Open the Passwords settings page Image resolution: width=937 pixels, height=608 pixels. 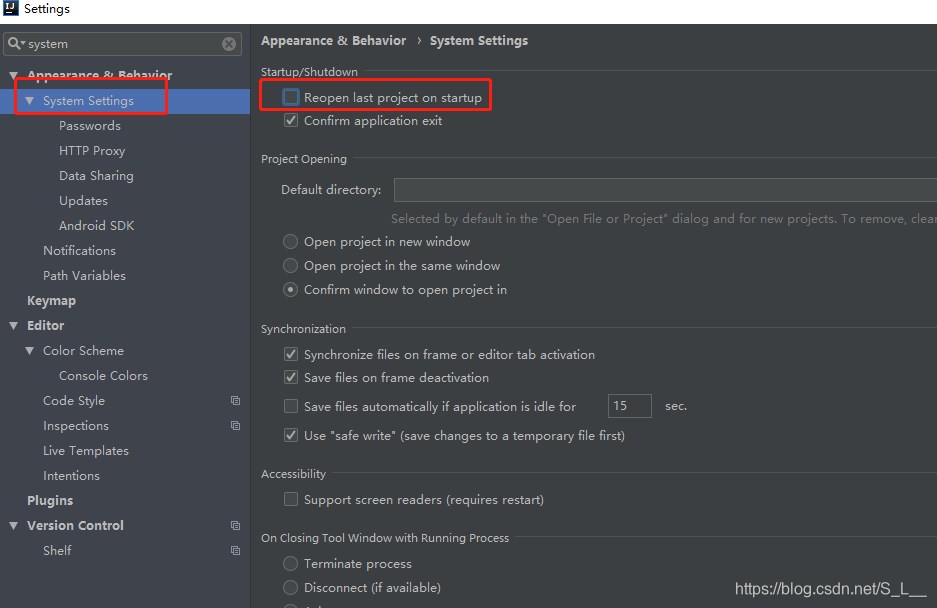[90, 126]
